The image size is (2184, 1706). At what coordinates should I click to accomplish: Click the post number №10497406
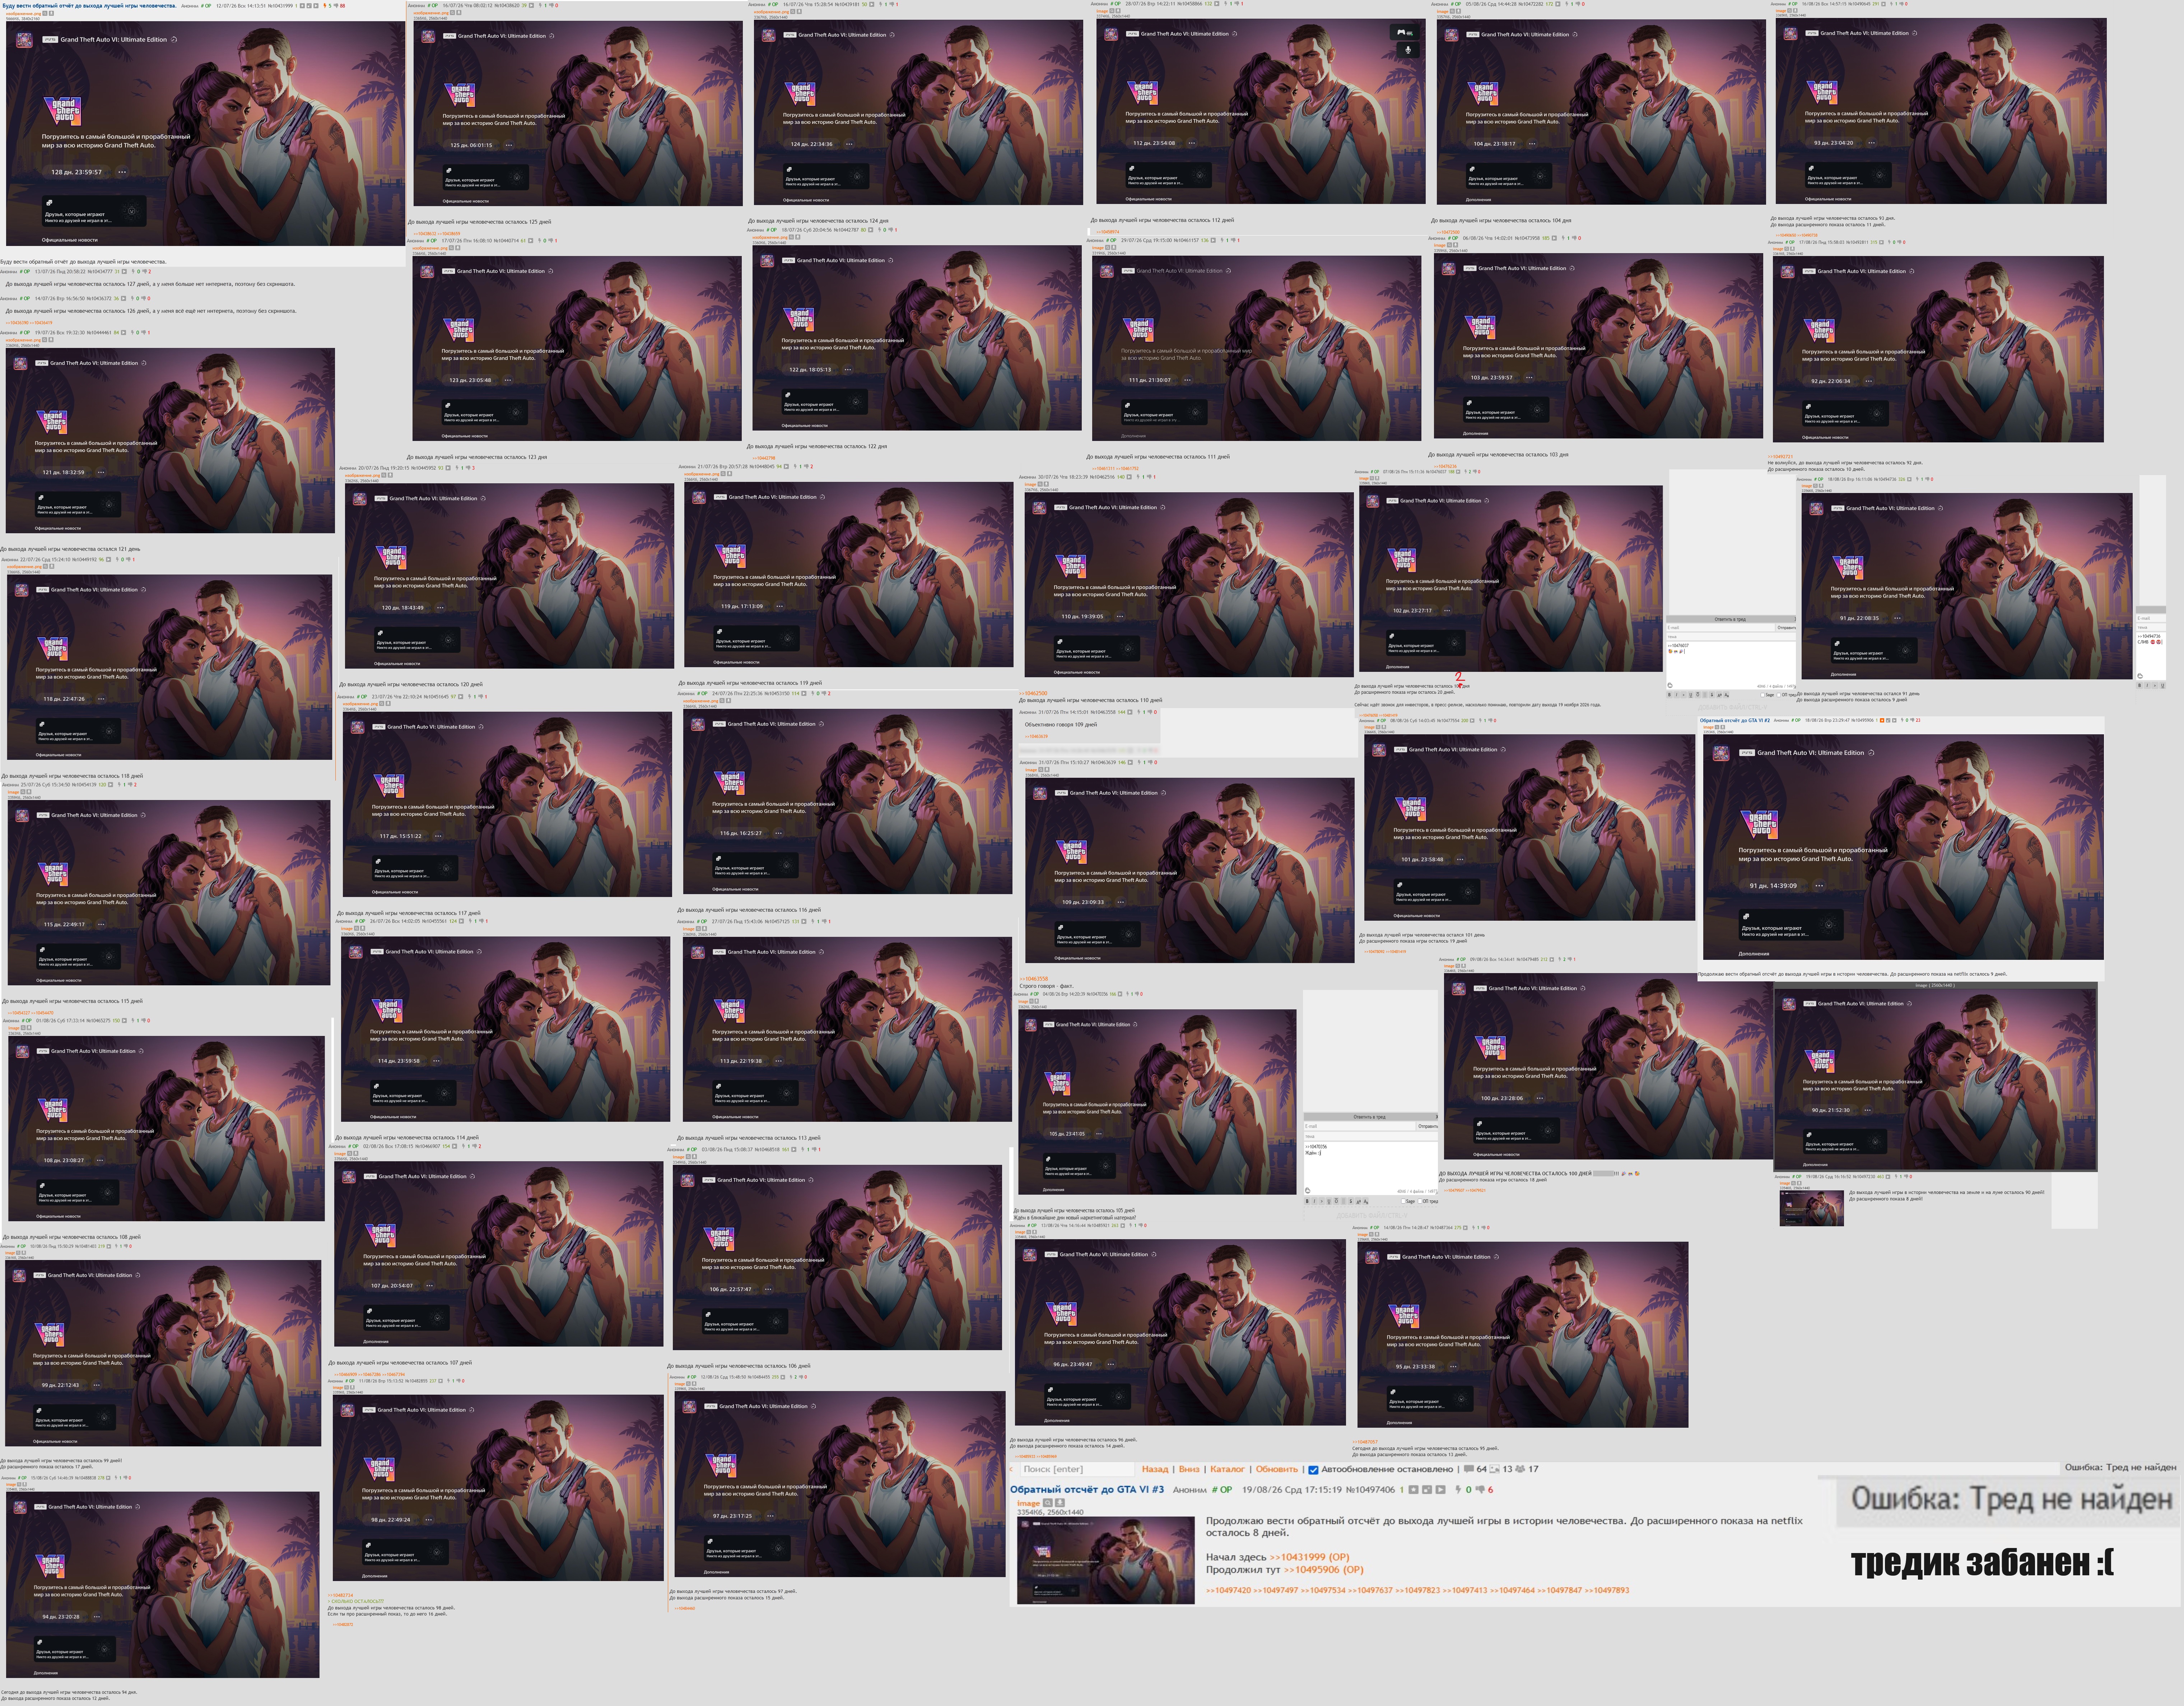click(1371, 1489)
